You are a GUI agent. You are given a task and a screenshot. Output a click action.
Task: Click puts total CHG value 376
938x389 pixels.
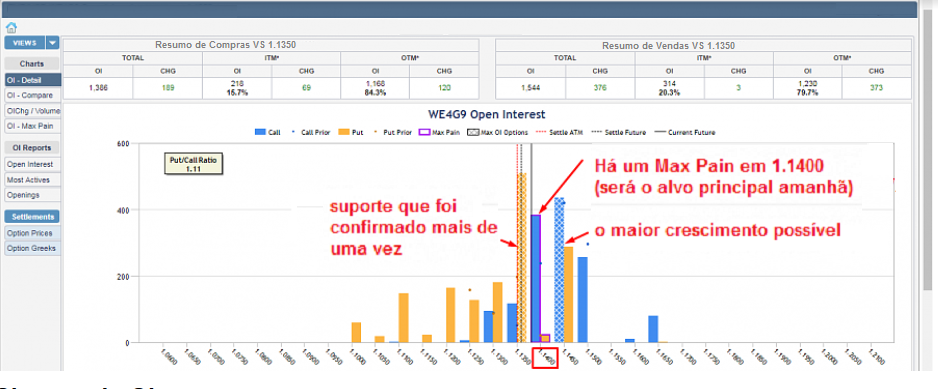point(600,87)
